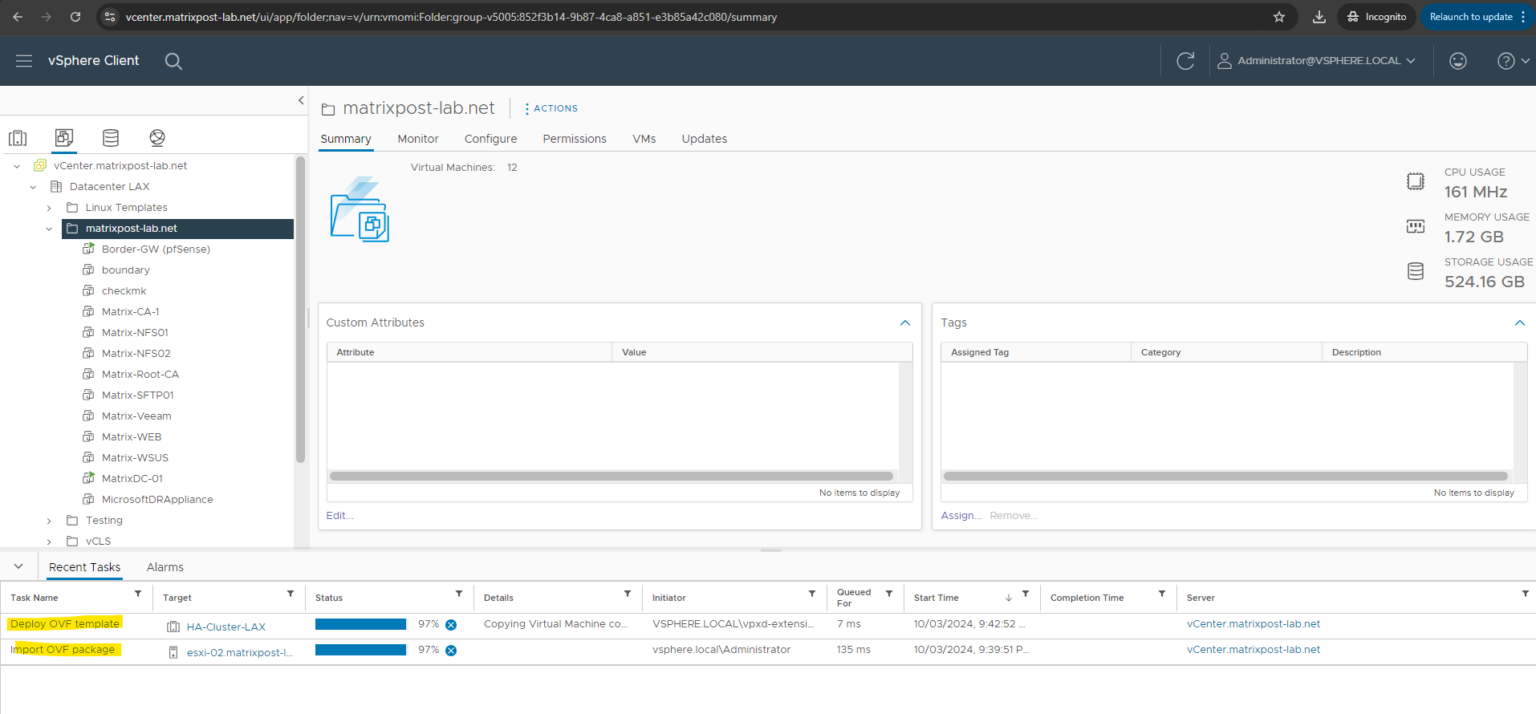Switch to the Permissions tab
The width and height of the screenshot is (1536, 714).
click(574, 139)
